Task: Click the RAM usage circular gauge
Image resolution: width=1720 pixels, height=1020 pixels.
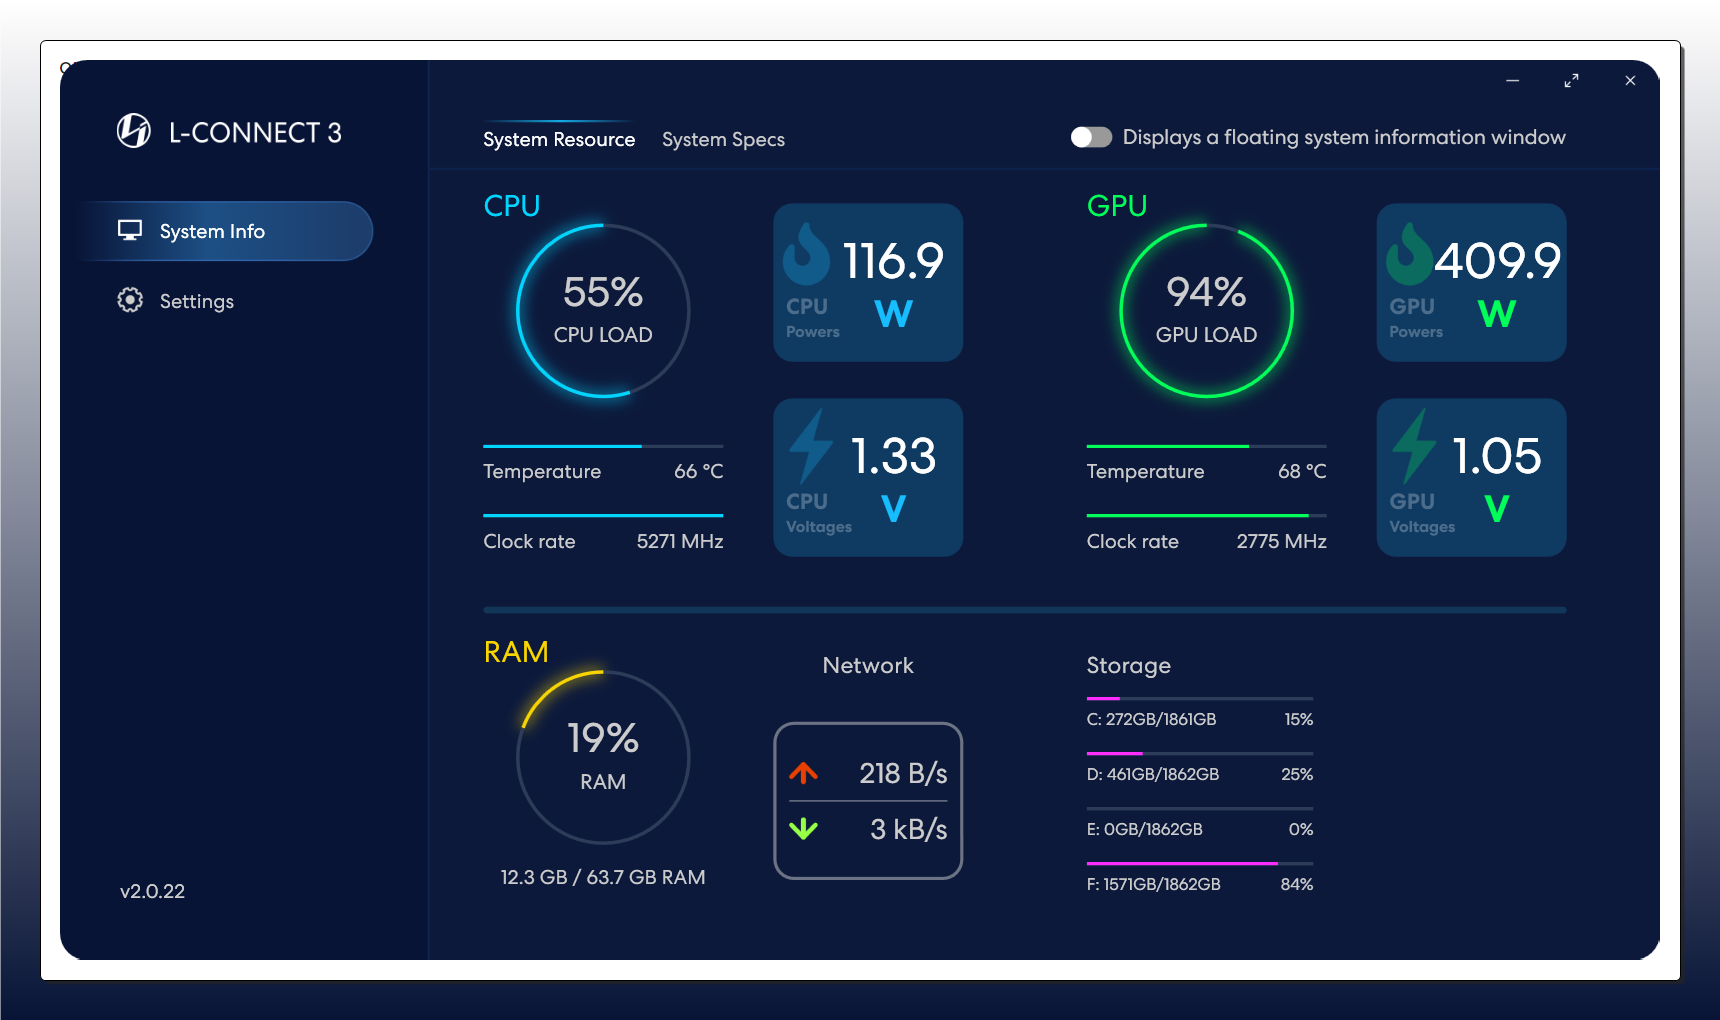Action: (603, 757)
